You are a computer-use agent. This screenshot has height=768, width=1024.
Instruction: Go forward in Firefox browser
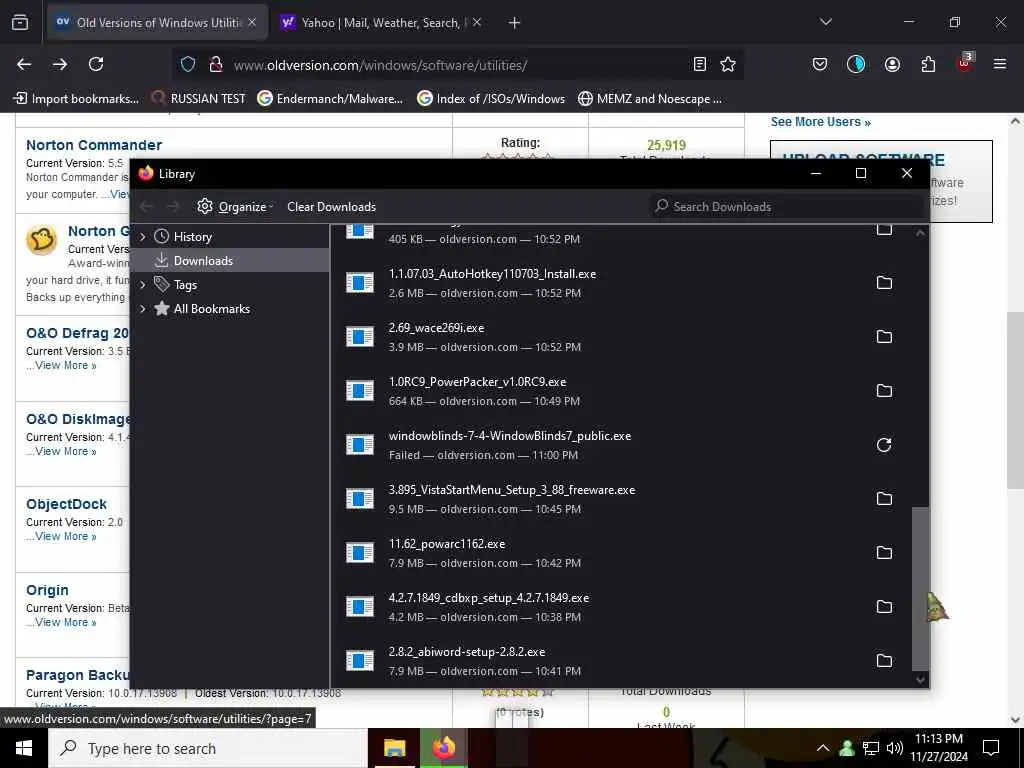coord(60,64)
